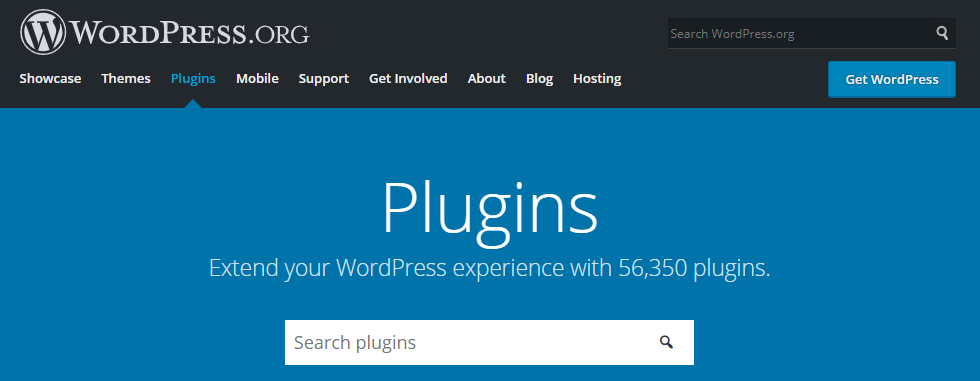The image size is (980, 381).
Task: Open the About page
Action: pyautogui.click(x=486, y=79)
